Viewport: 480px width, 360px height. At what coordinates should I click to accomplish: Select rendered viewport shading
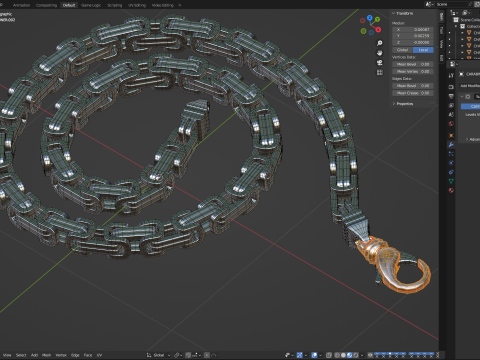(x=356, y=355)
